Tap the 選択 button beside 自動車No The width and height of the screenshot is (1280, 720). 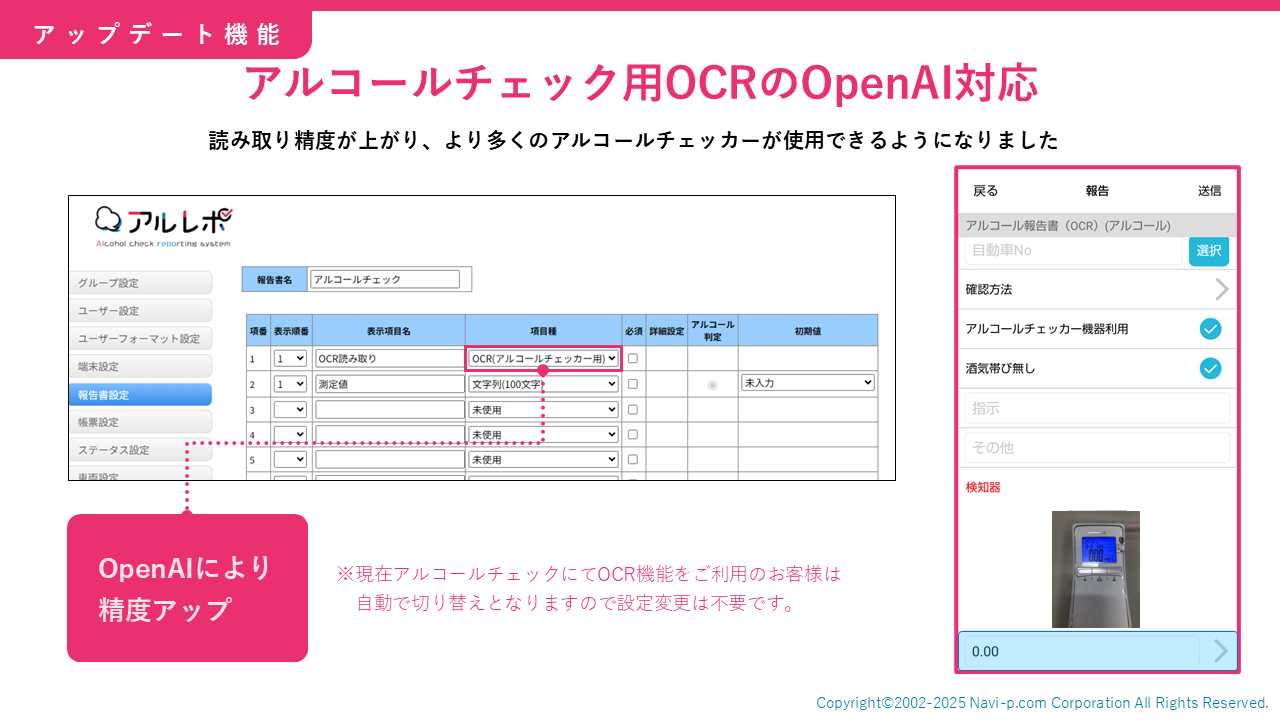click(x=1209, y=250)
